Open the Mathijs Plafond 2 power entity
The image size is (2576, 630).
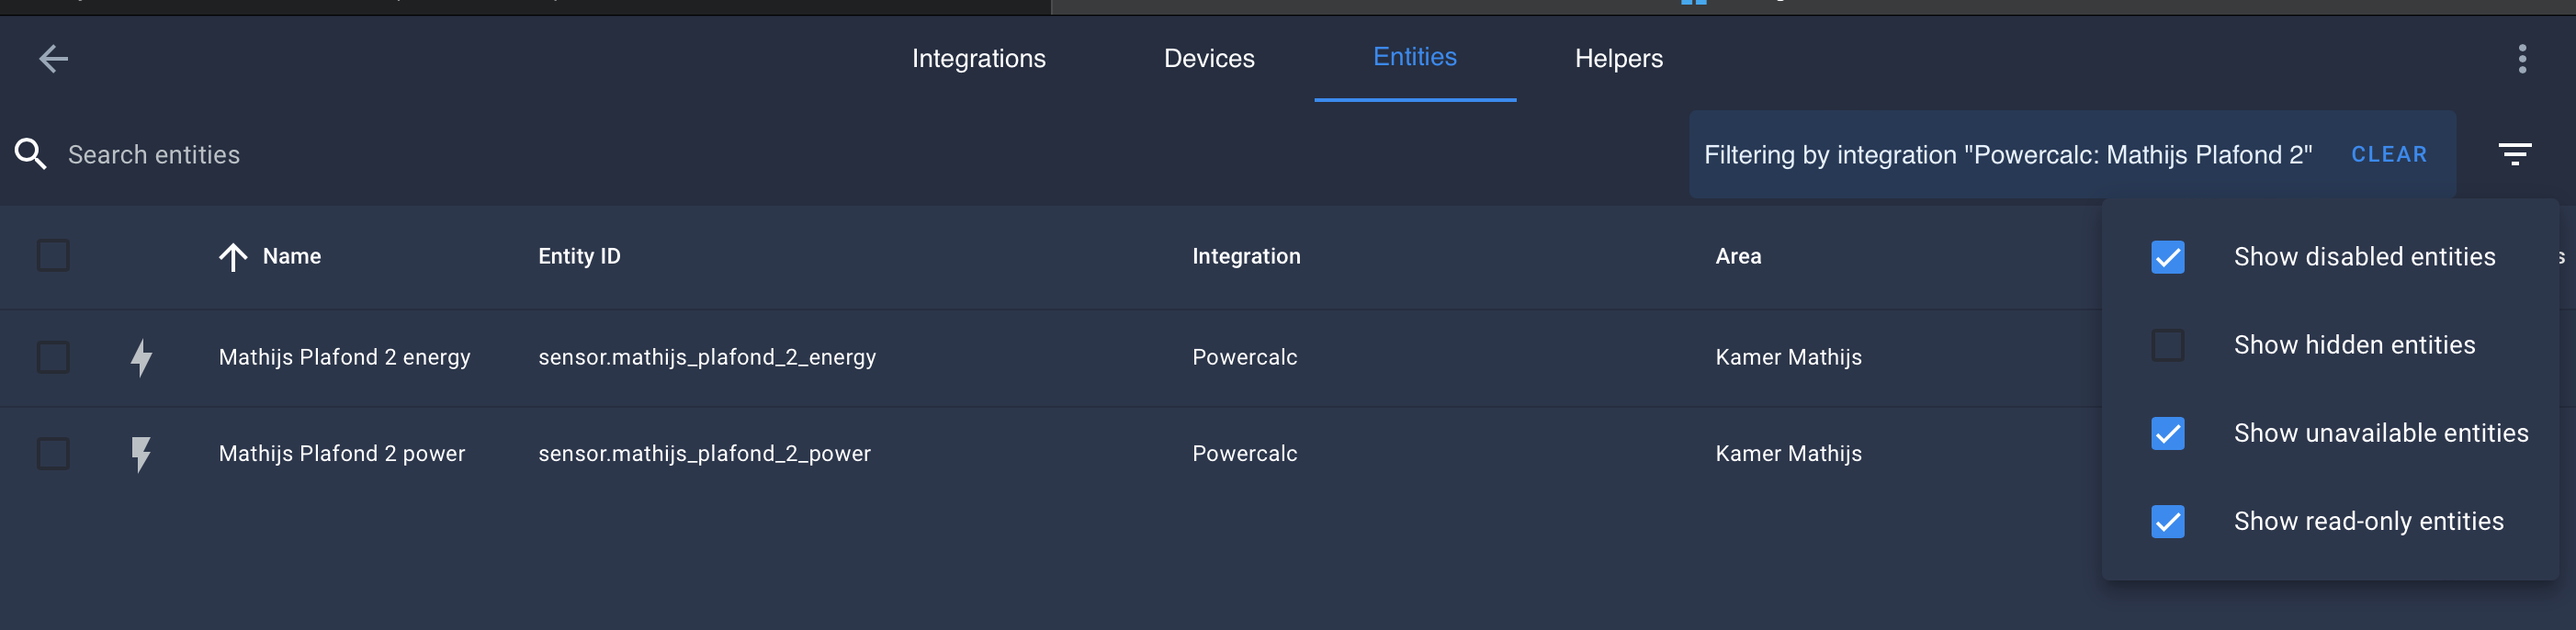click(x=341, y=453)
